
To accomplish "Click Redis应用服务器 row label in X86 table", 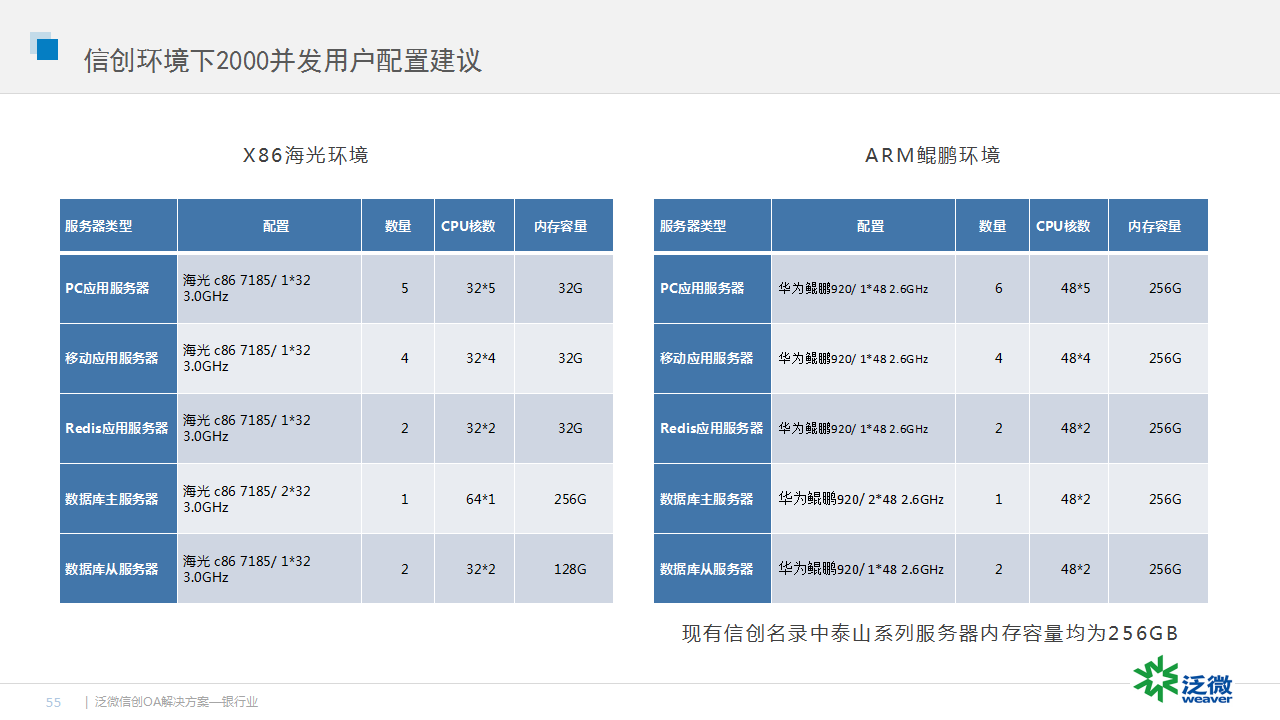I will [x=116, y=428].
